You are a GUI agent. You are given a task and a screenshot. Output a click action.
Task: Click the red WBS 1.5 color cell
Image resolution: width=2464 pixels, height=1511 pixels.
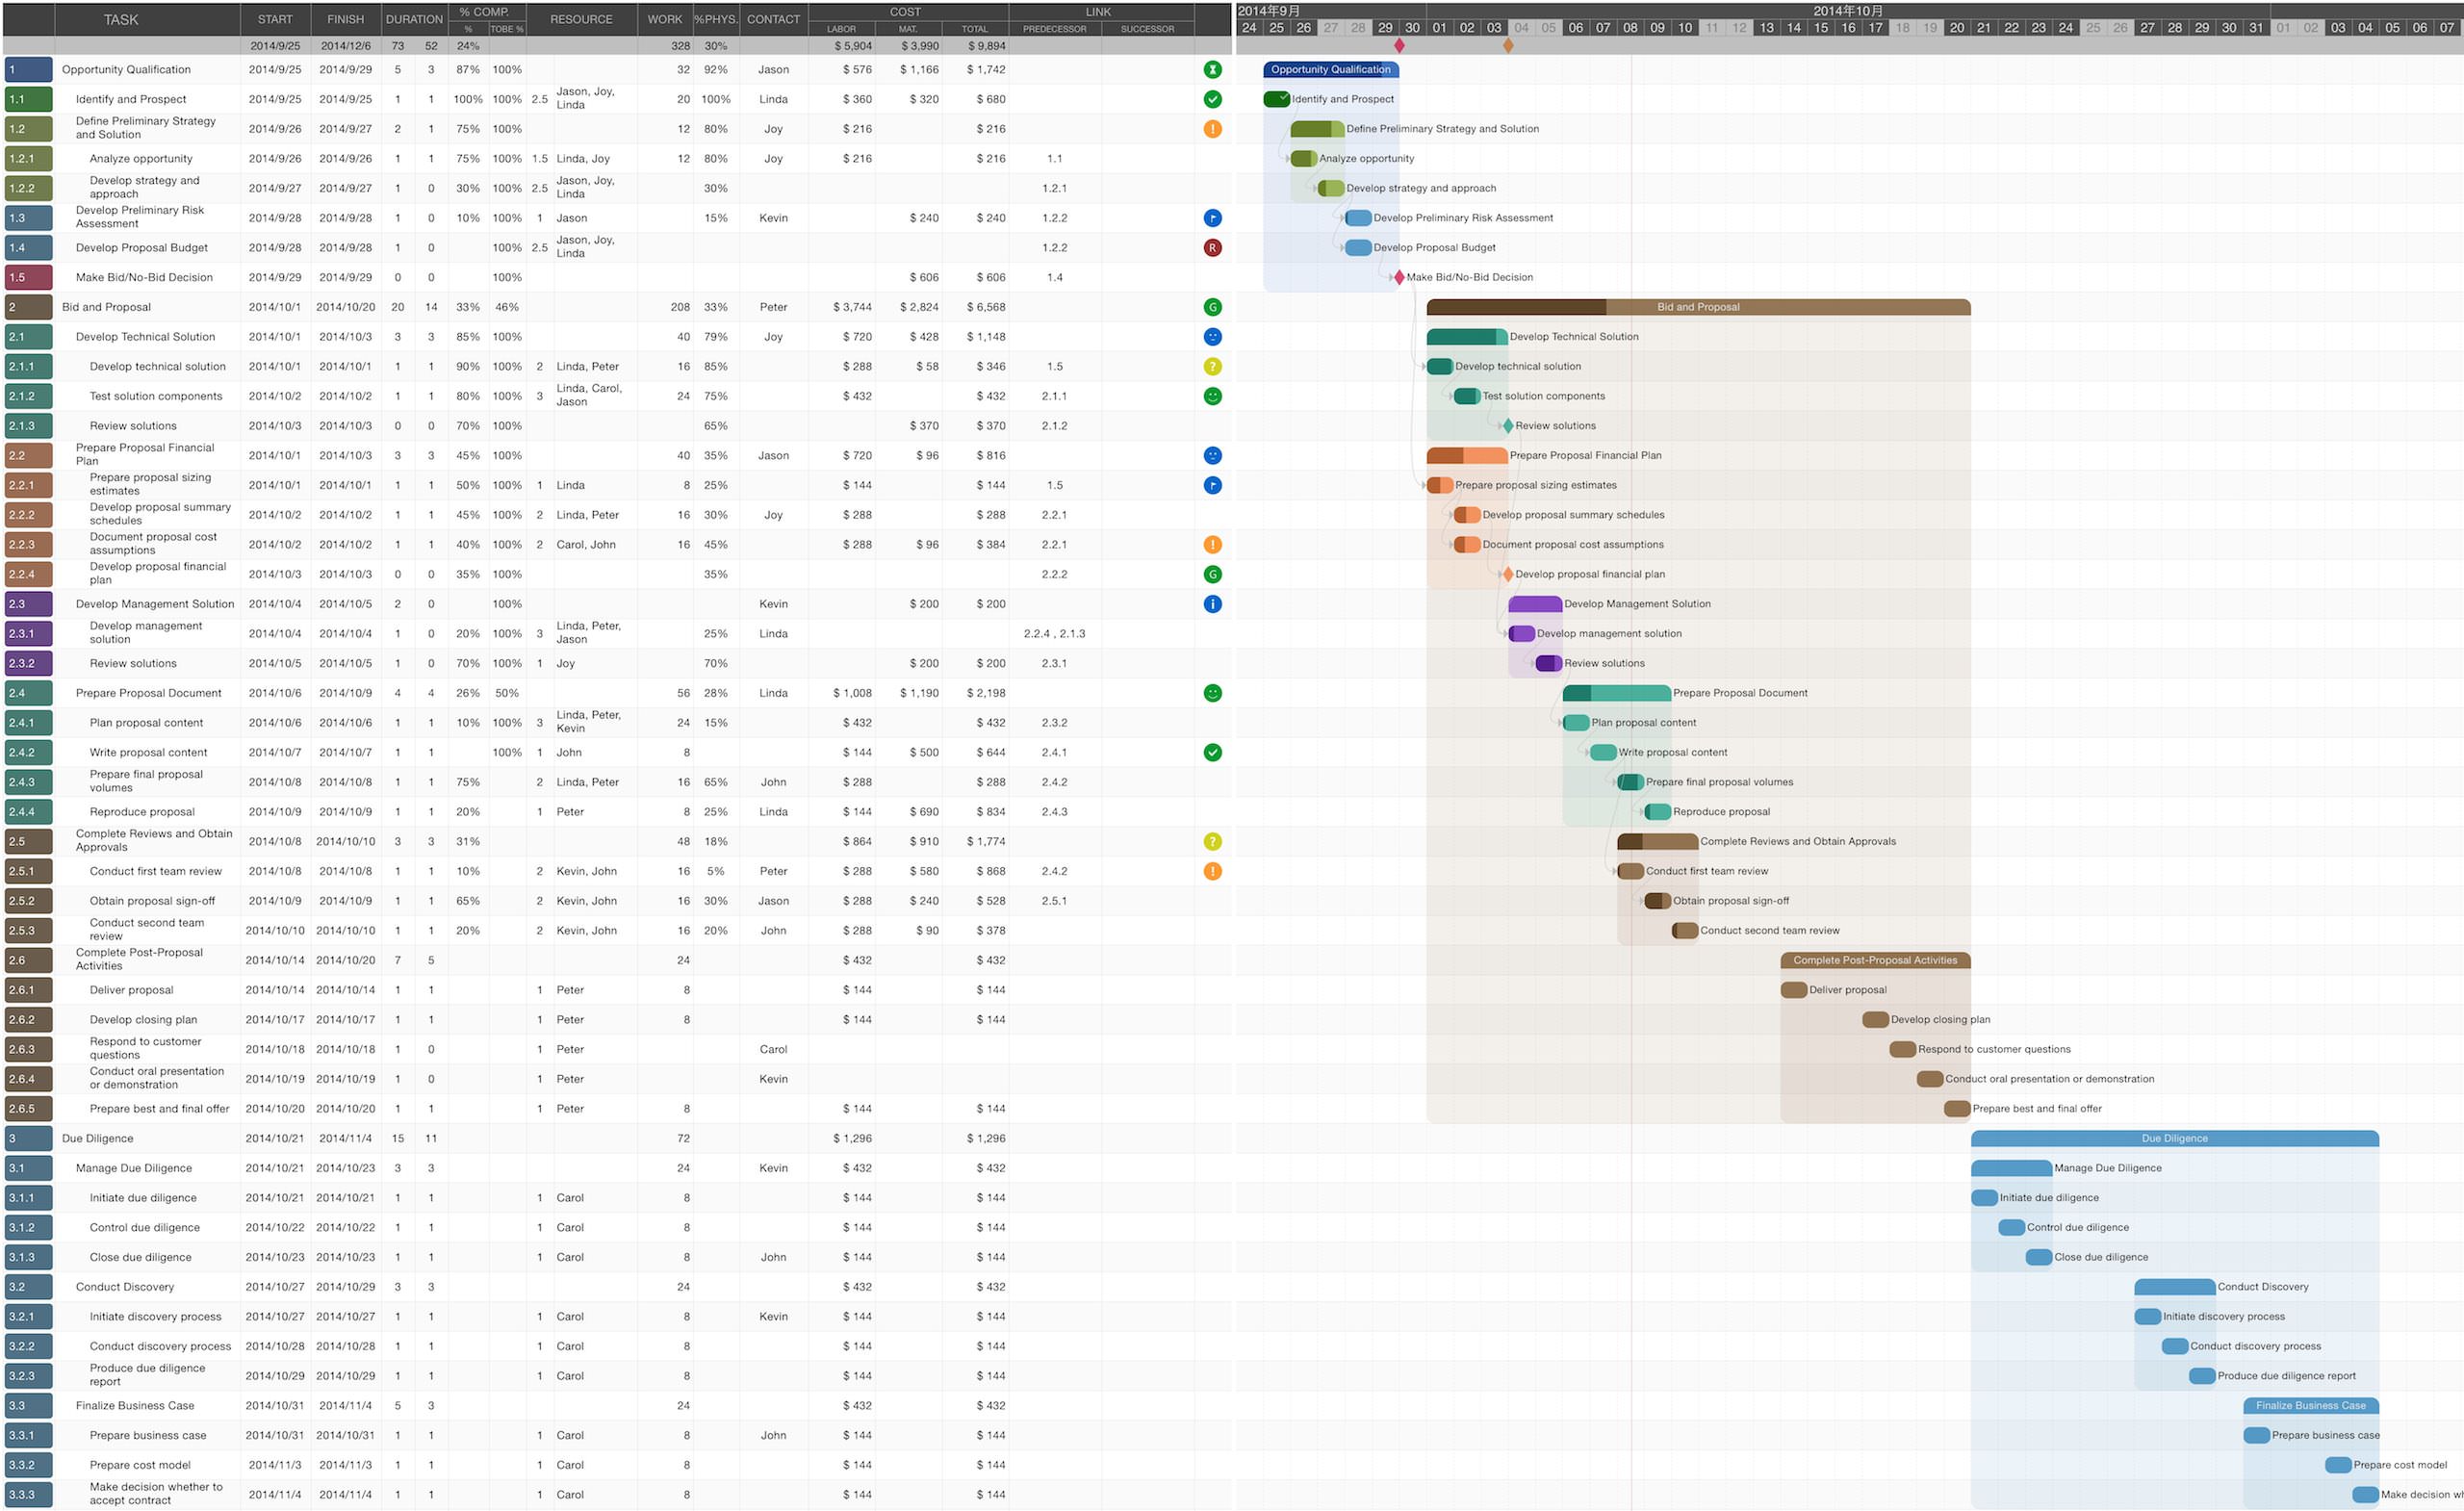pos(28,278)
